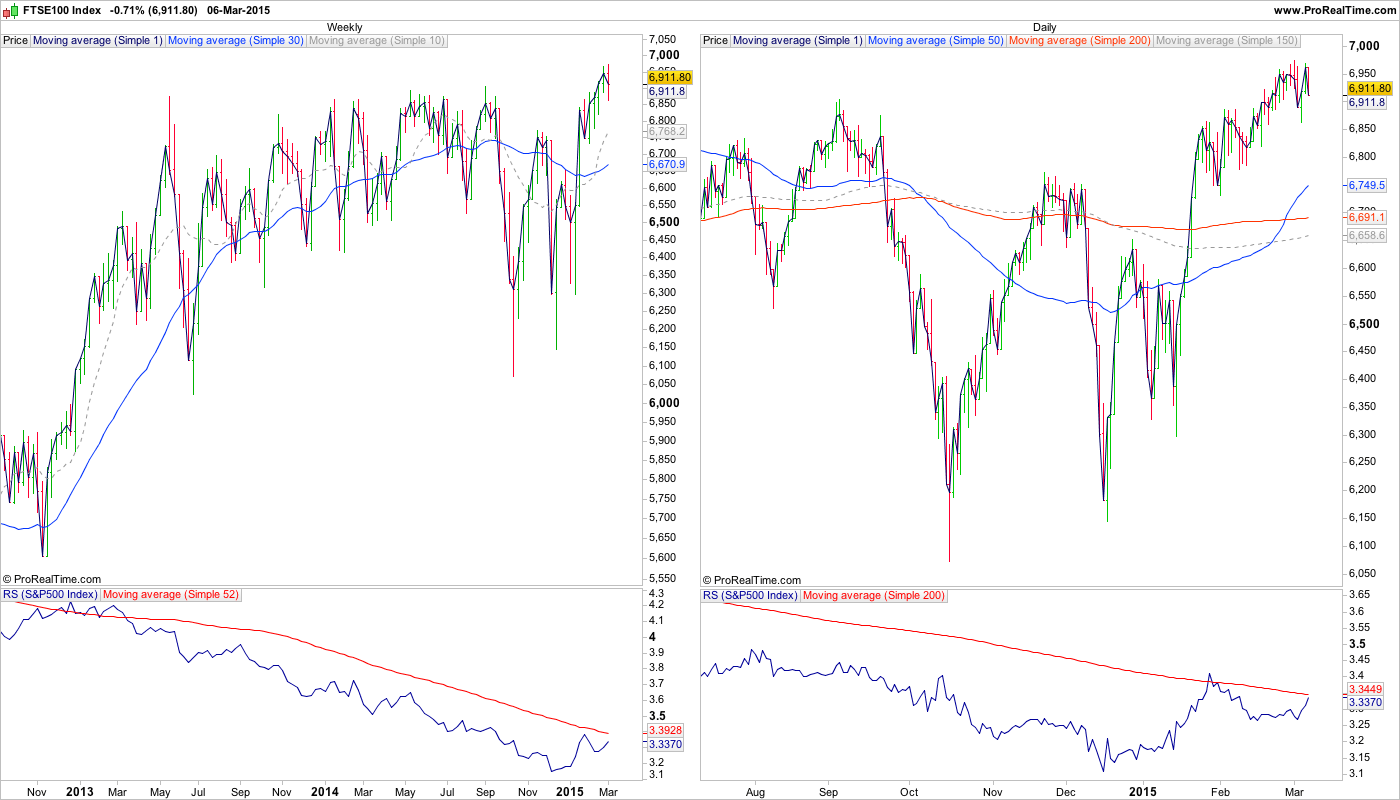1400x800 pixels.
Task: Open the Moving average (Simple 50) label
Action: click(x=935, y=41)
